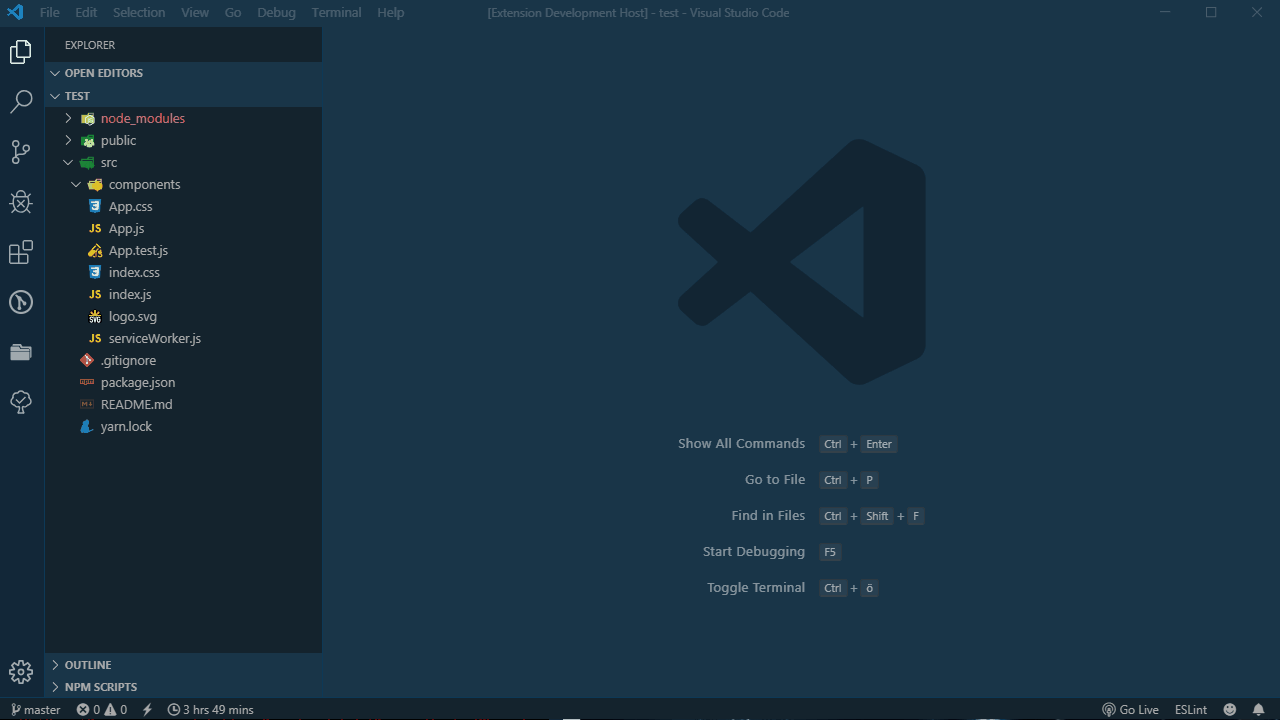Viewport: 1280px width, 720px height.
Task: Click the ESLint status bar item
Action: [1191, 710]
